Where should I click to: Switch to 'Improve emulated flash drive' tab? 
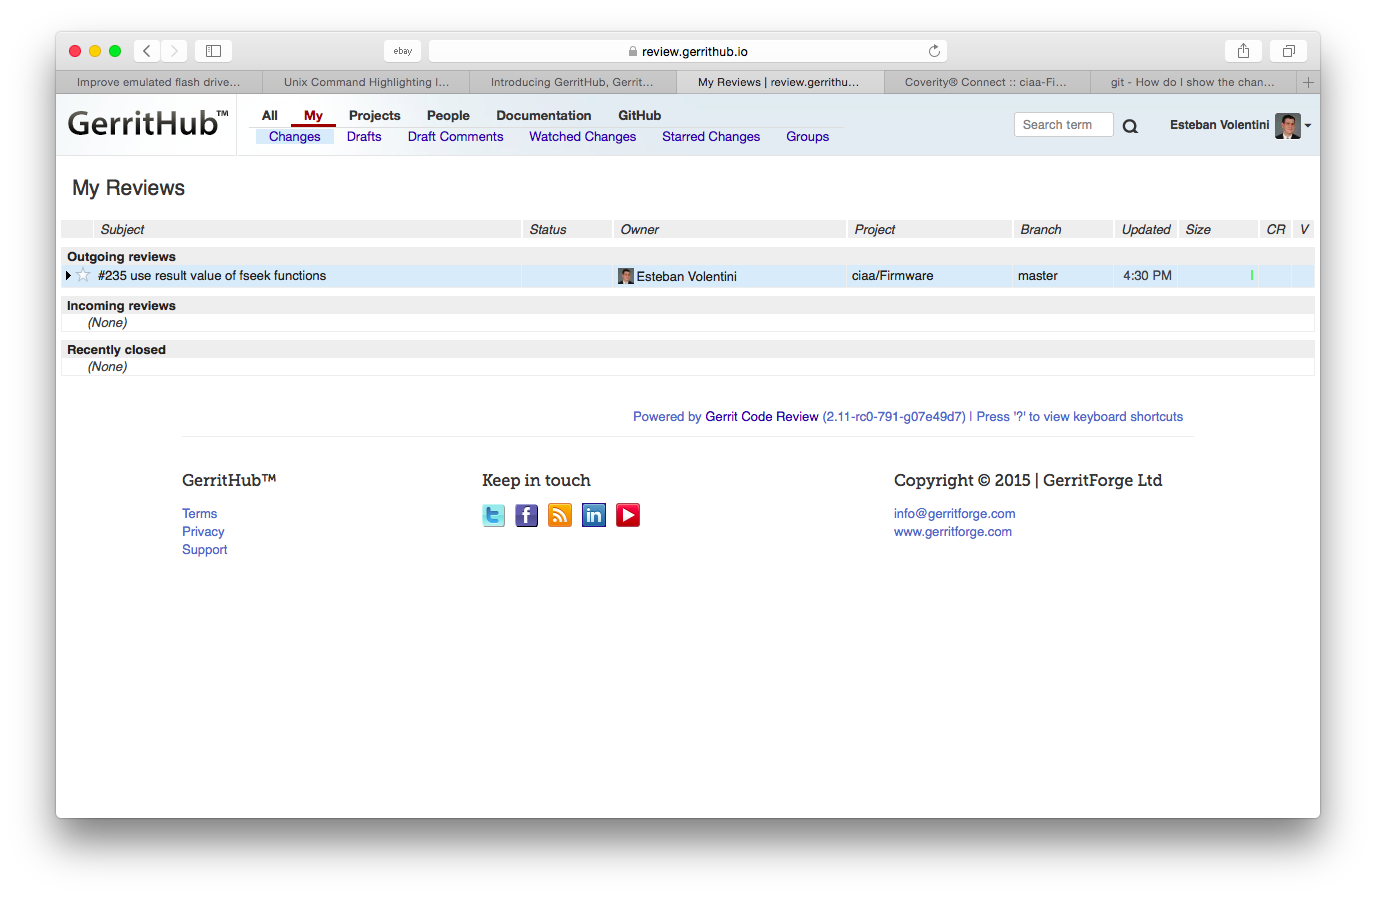point(159,82)
